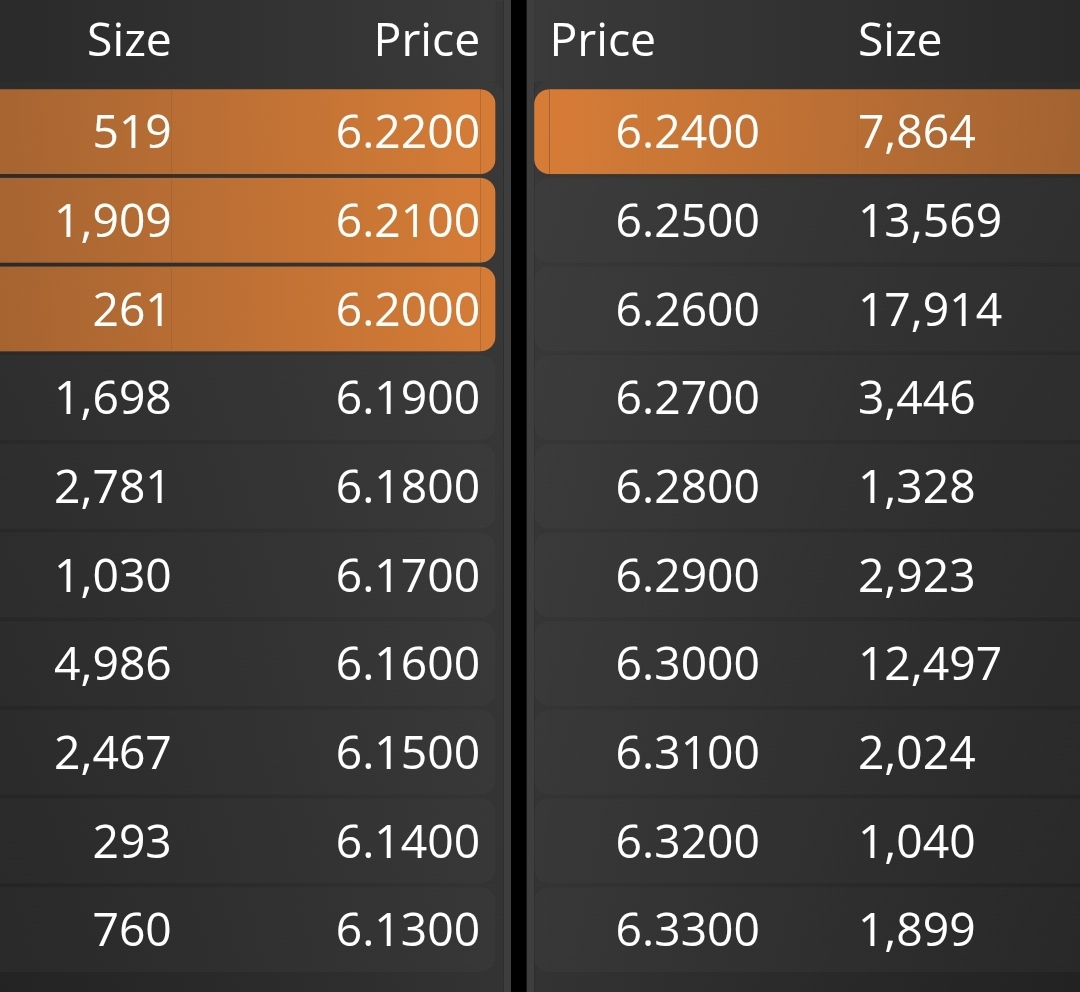
Task: Select the bid price 6.1400 row
Action: [247, 841]
